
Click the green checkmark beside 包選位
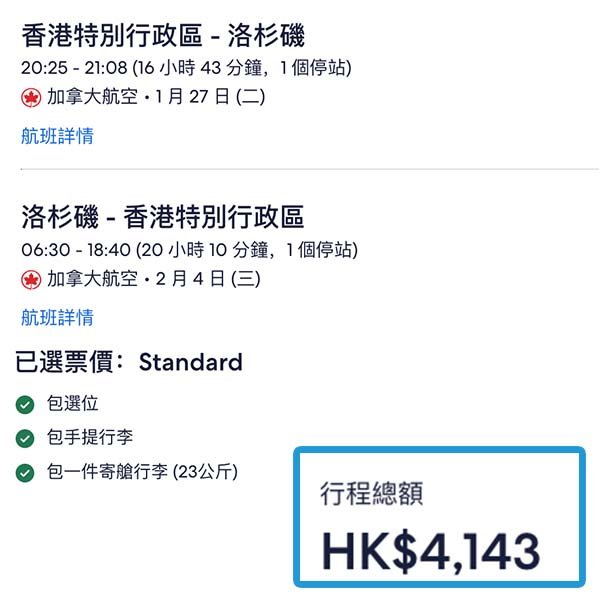tap(25, 405)
